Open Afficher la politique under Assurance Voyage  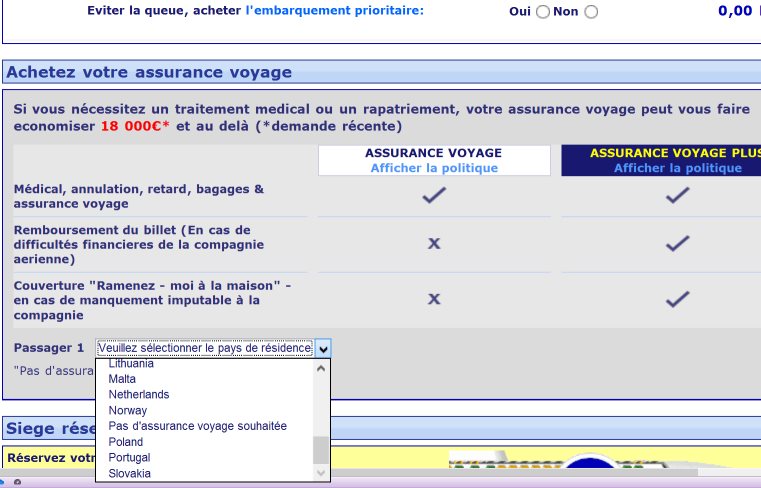[434, 168]
